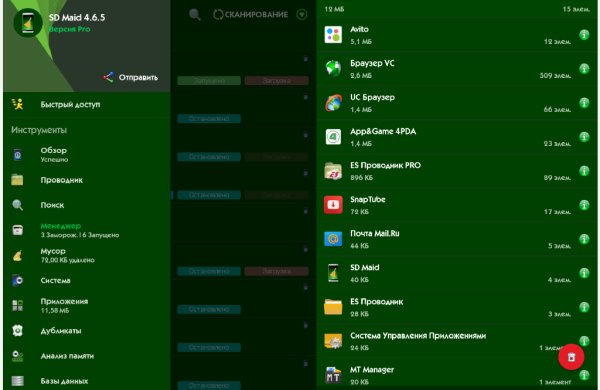Open Обзор tool

point(86,155)
